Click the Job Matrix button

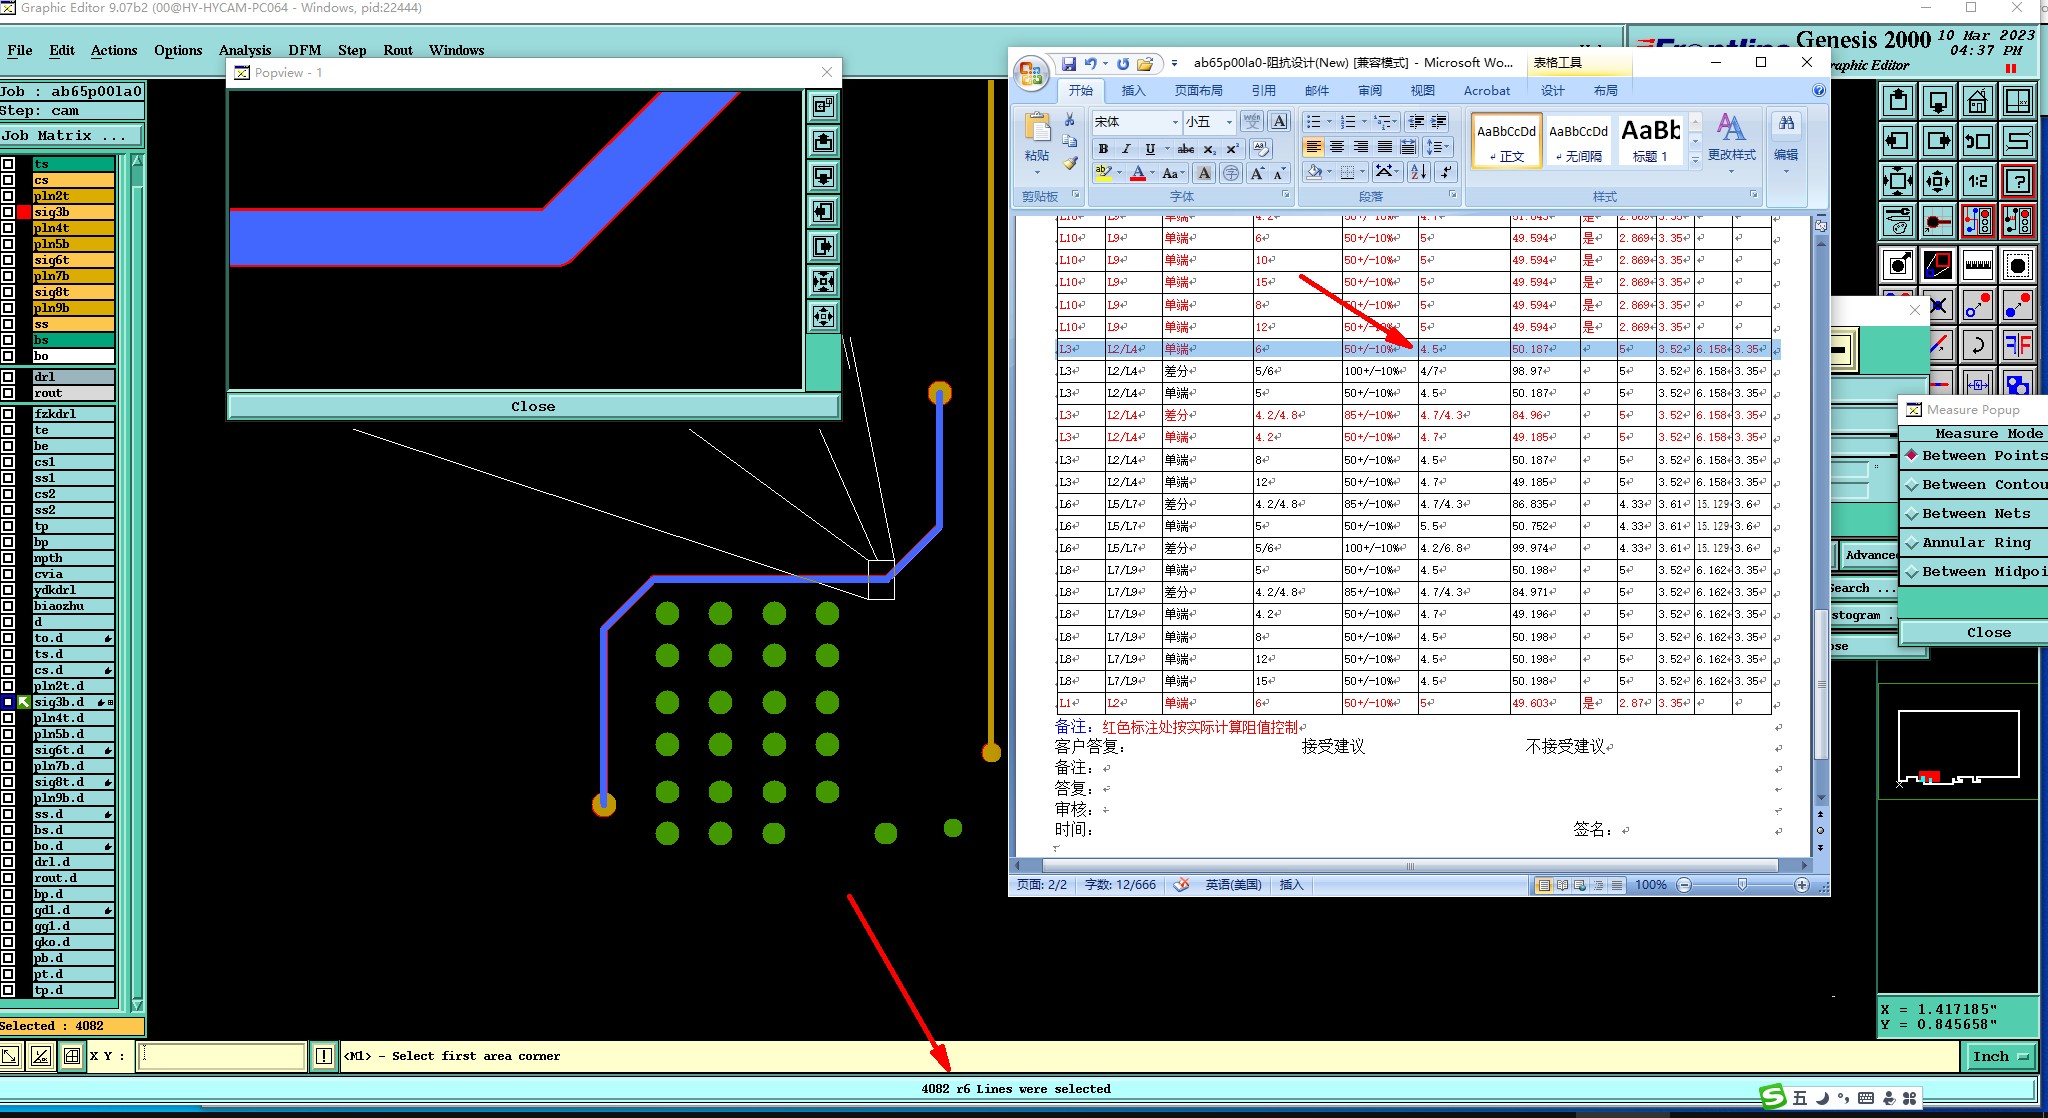point(70,135)
